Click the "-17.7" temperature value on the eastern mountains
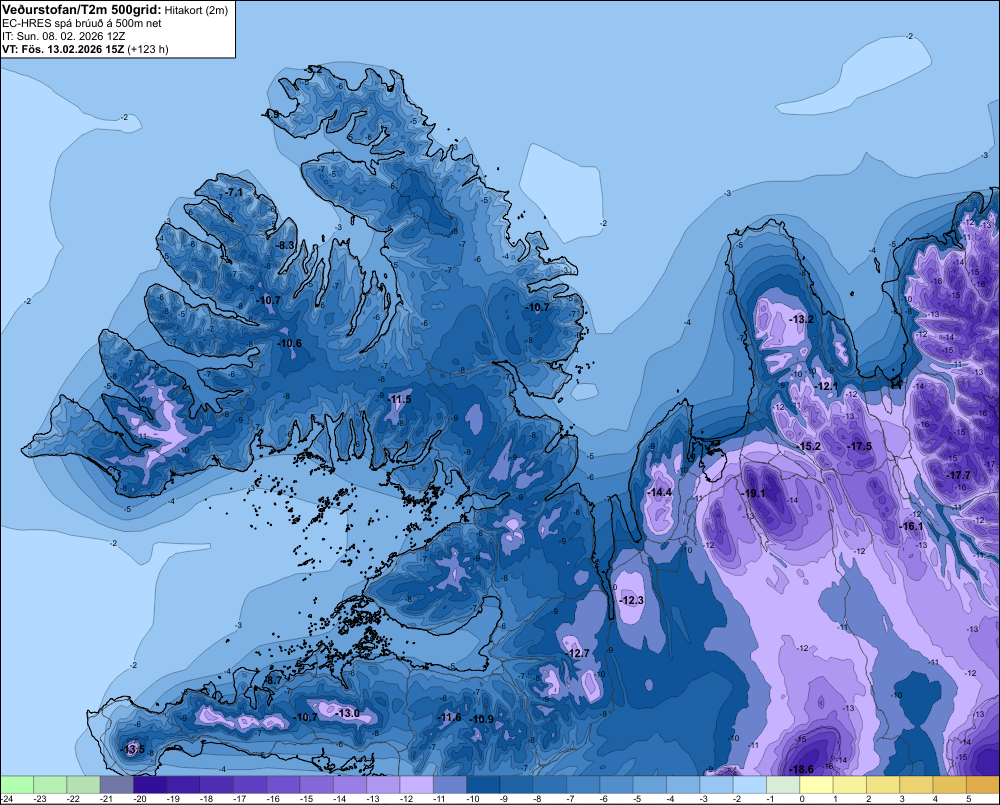Image resolution: width=1000 pixels, height=805 pixels. coord(959,475)
